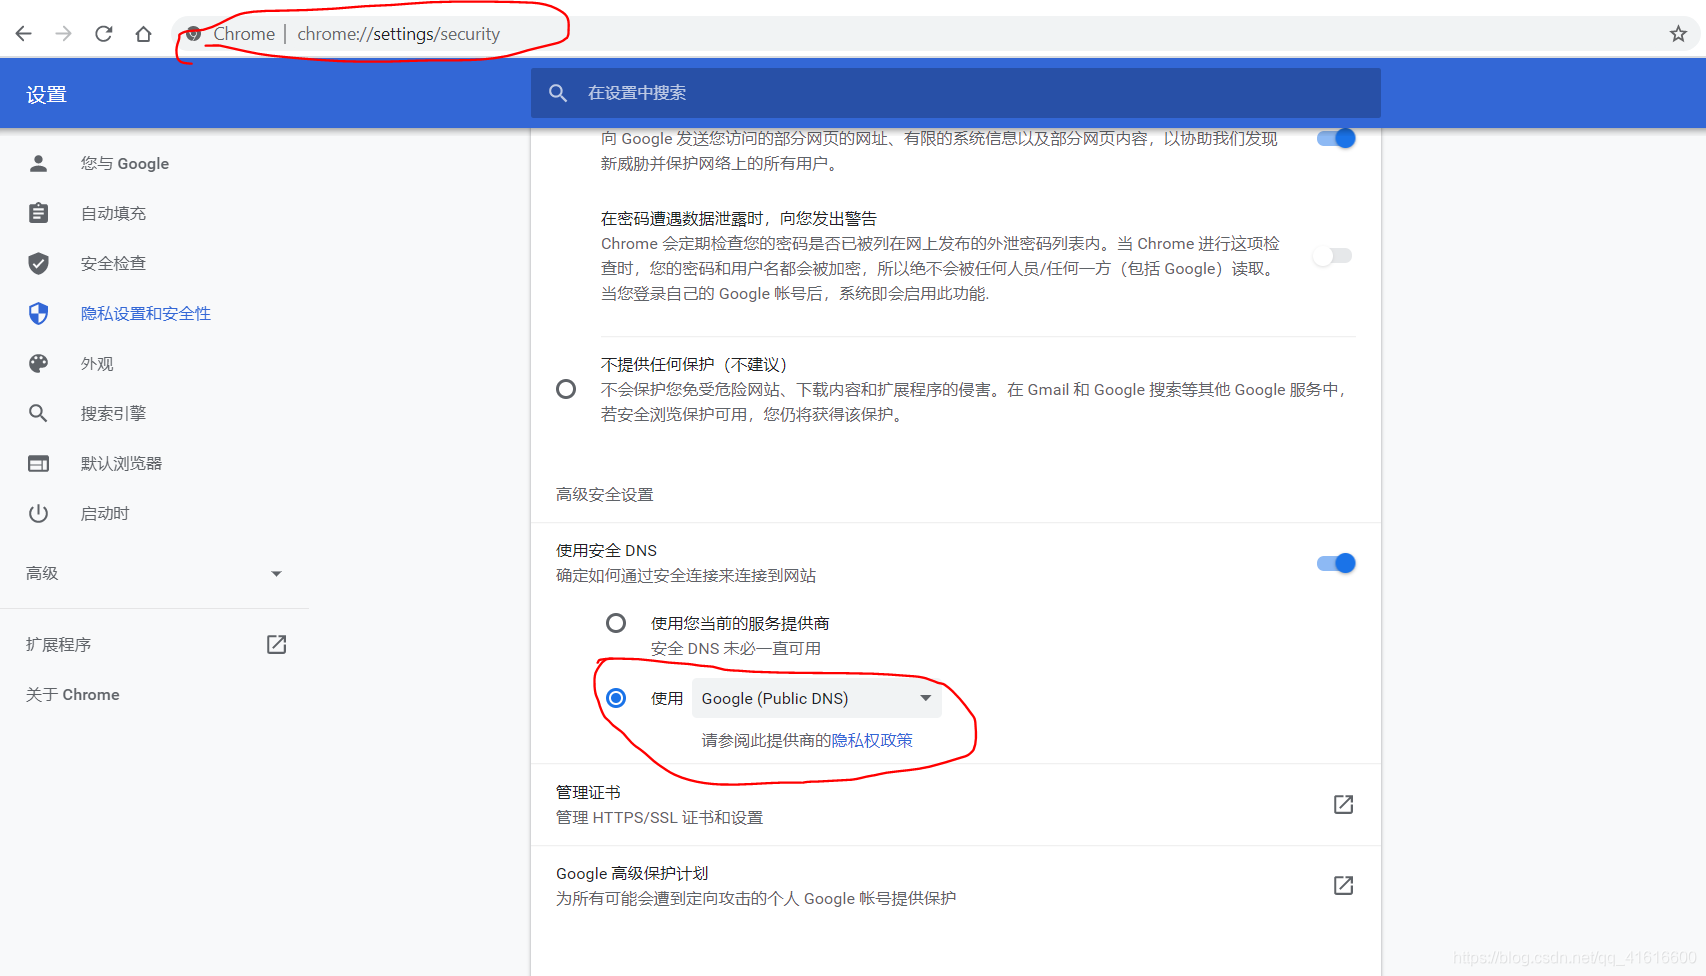This screenshot has width=1706, height=976.
Task: Click the clipboard icon for 自动填充
Action: pos(38,213)
